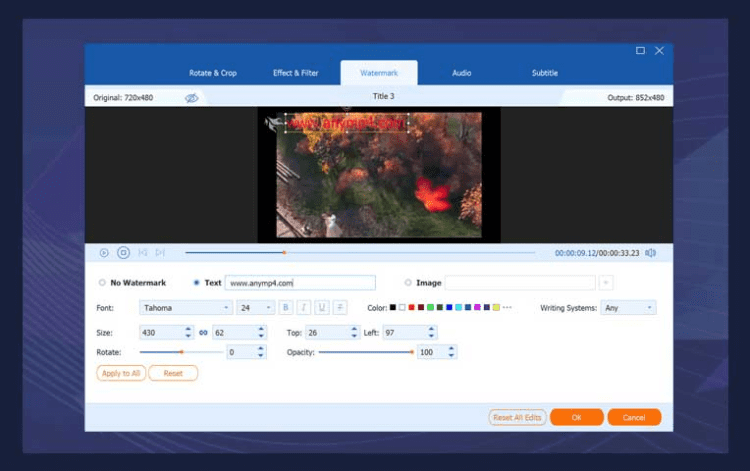Open the Writing Systems dropdown

tap(628, 308)
